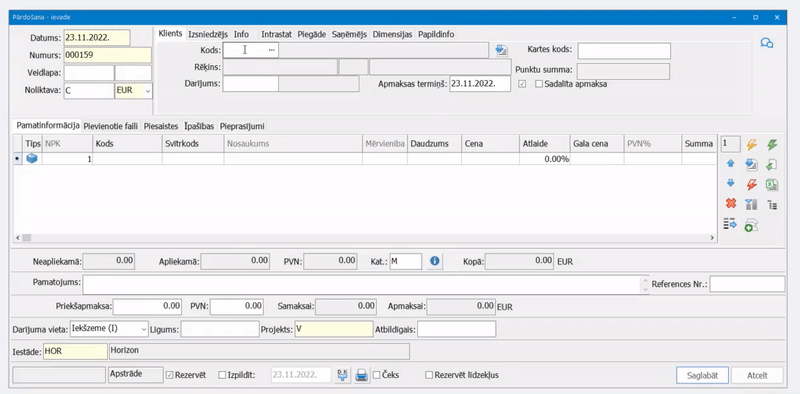Click the blue info icon next to Kat.
800x394 pixels.
pos(435,261)
